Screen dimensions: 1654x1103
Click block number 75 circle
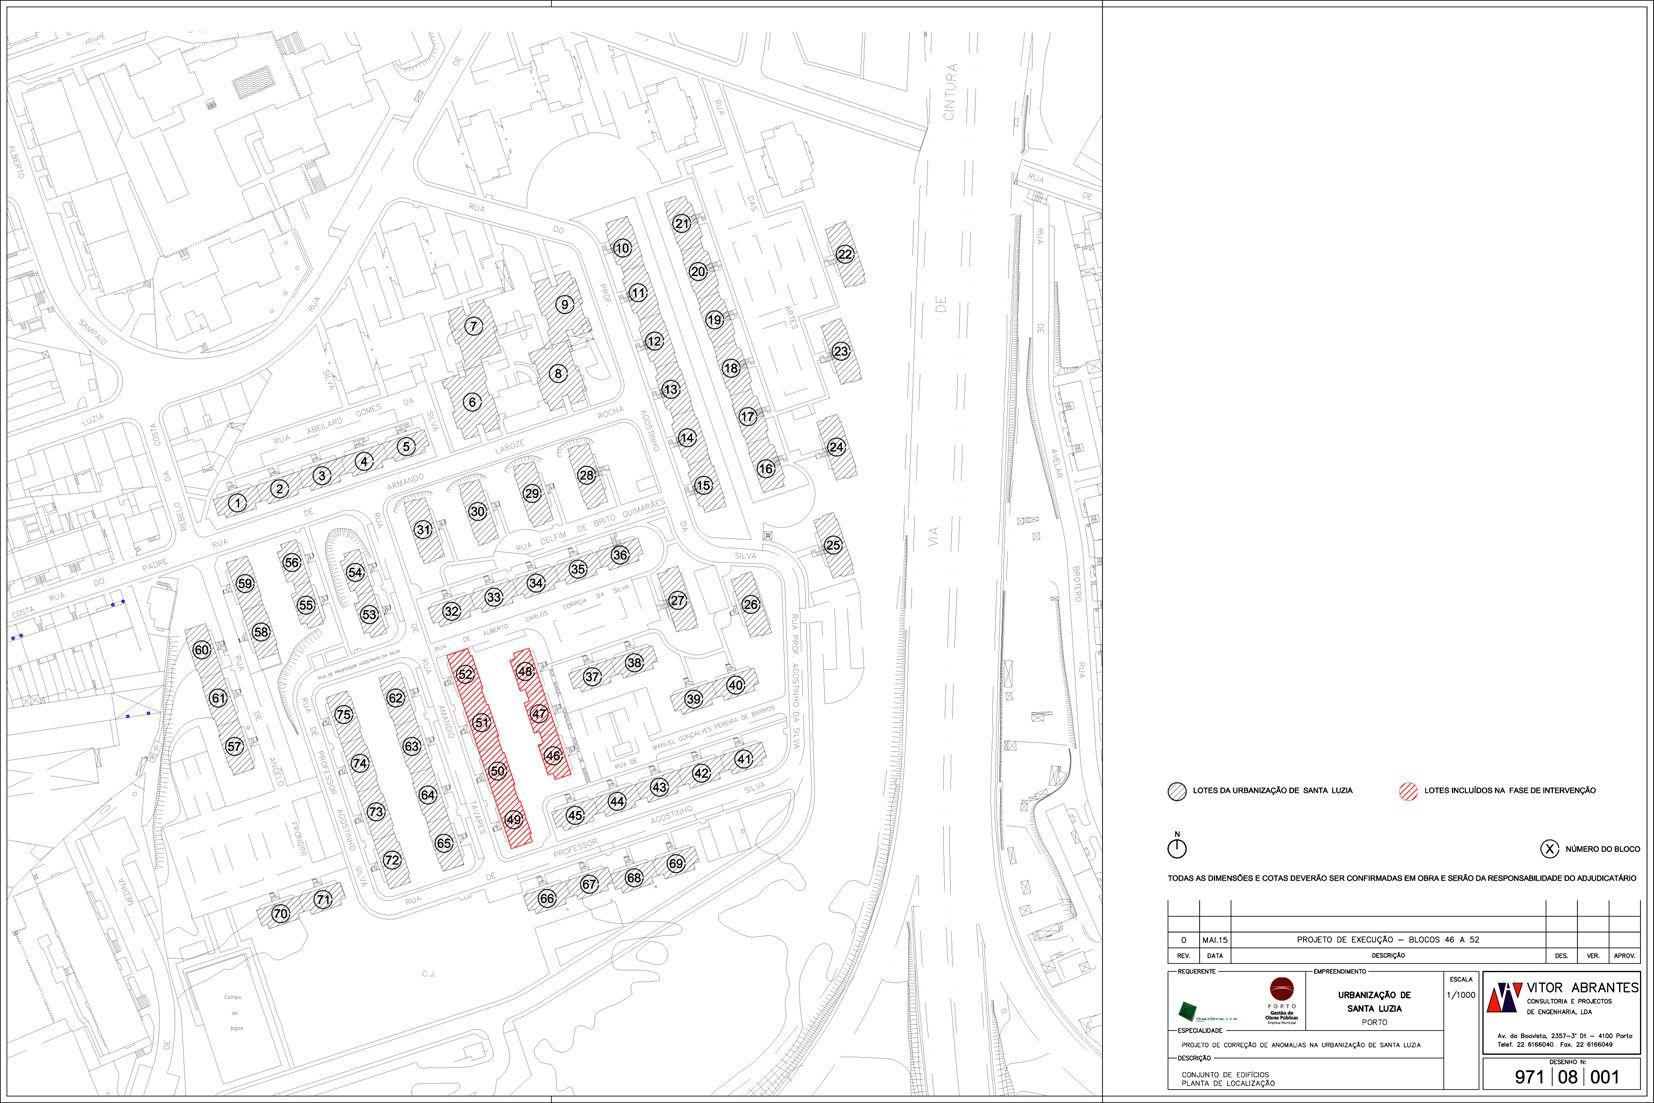pyautogui.click(x=344, y=715)
